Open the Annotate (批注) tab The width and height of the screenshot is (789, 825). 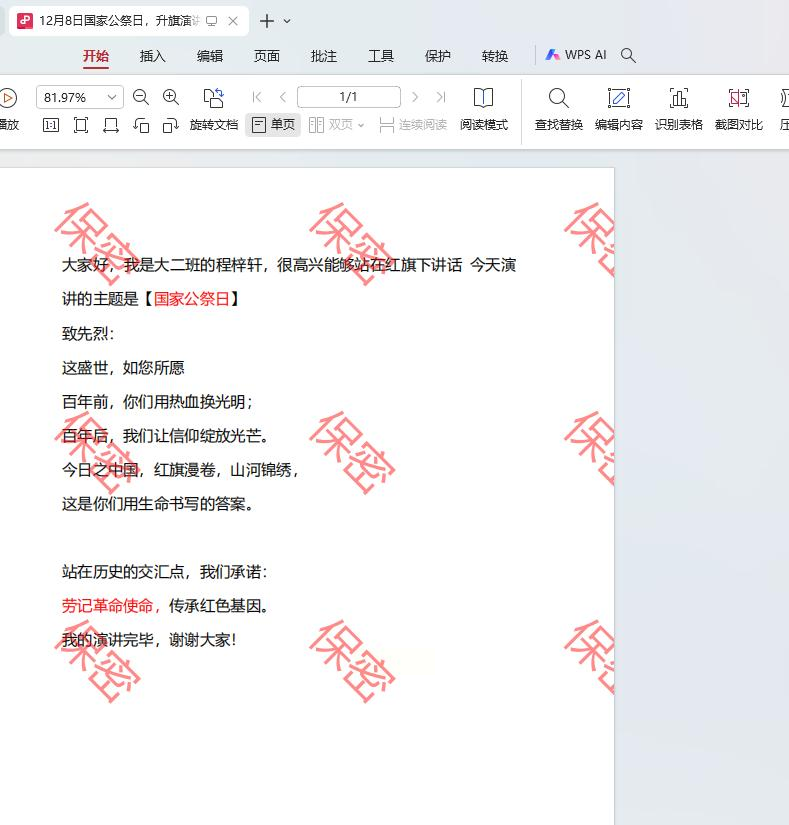pyautogui.click(x=324, y=56)
